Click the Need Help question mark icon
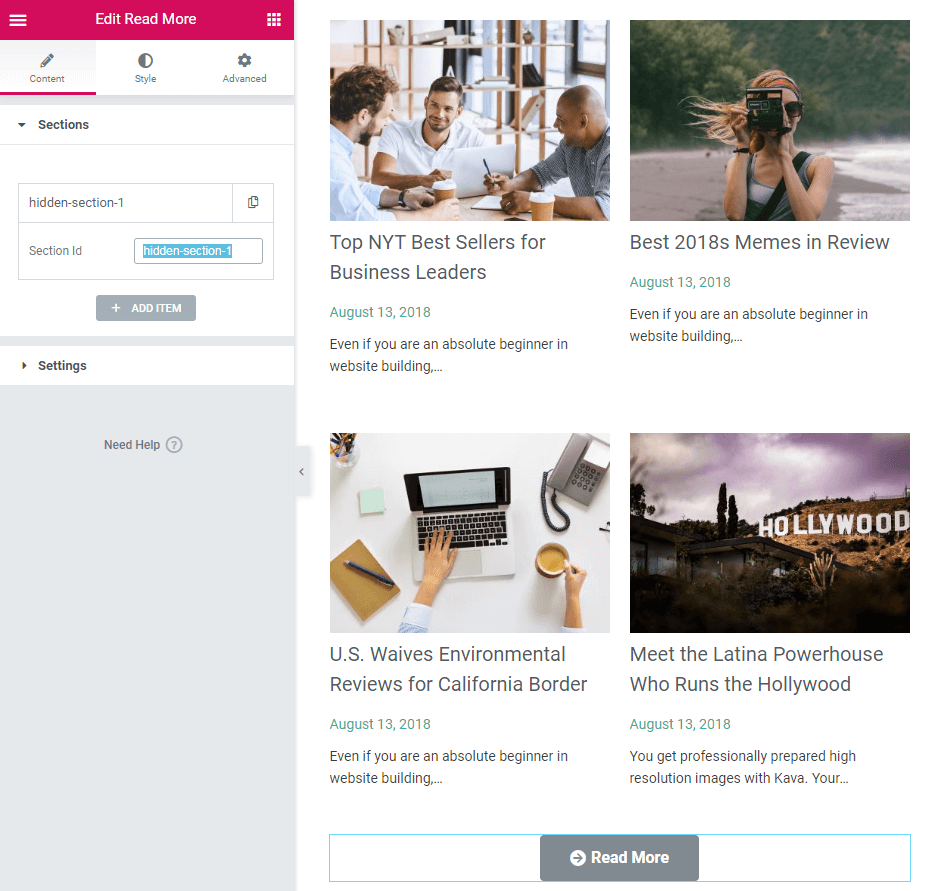The height and width of the screenshot is (891, 925). 174,444
